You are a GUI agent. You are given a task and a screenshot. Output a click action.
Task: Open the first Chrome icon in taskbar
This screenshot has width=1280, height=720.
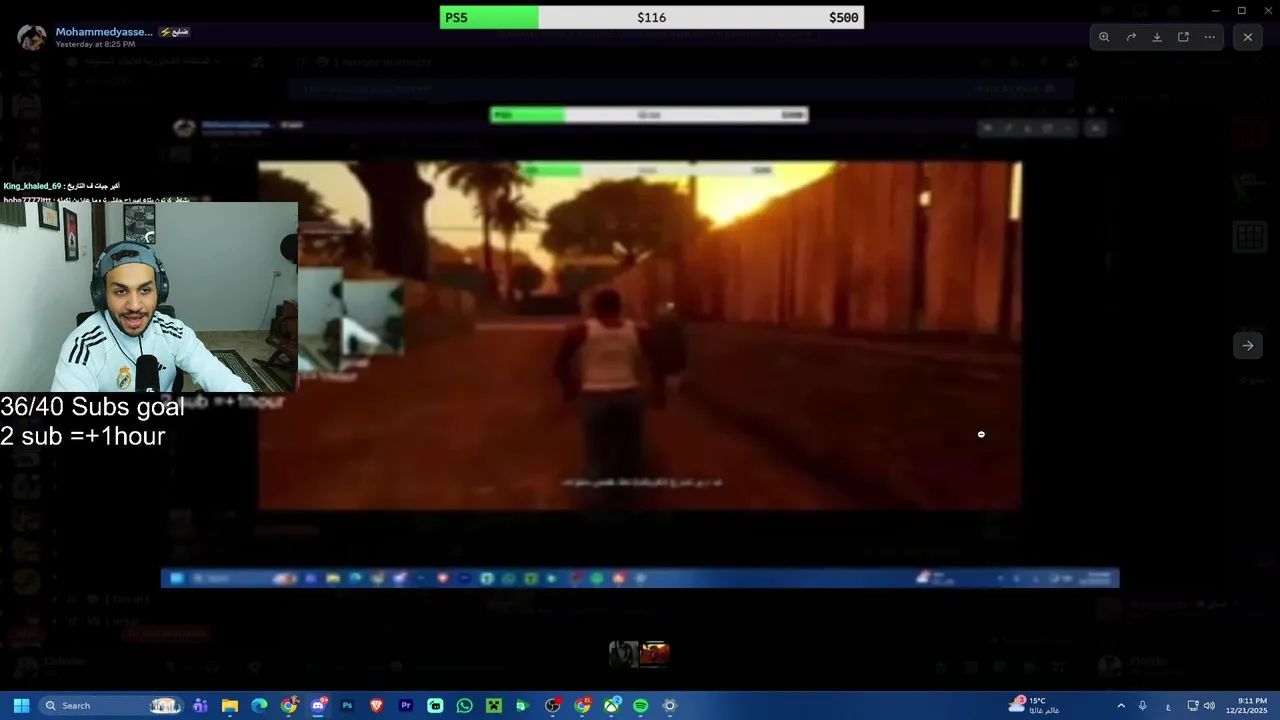(289, 706)
